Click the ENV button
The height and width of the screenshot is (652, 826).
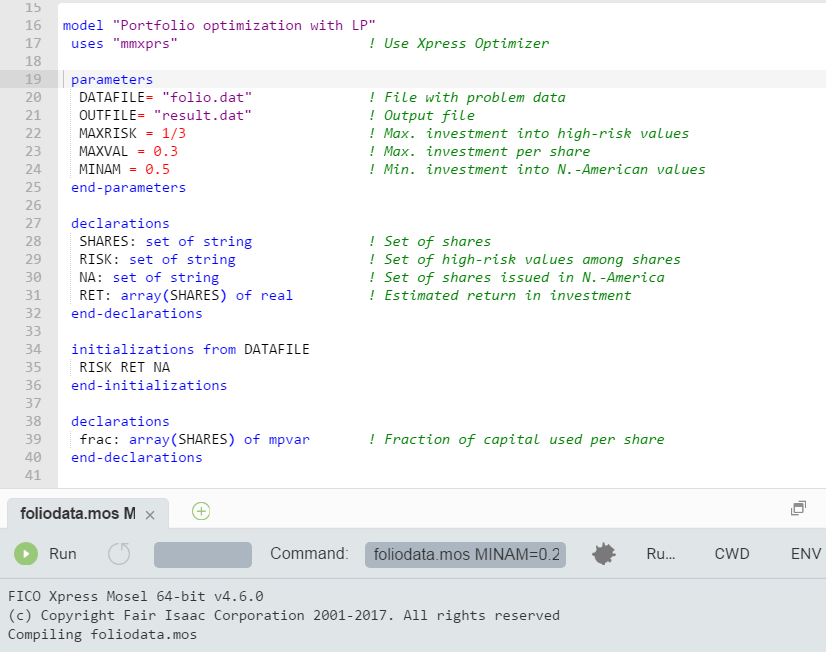click(806, 554)
